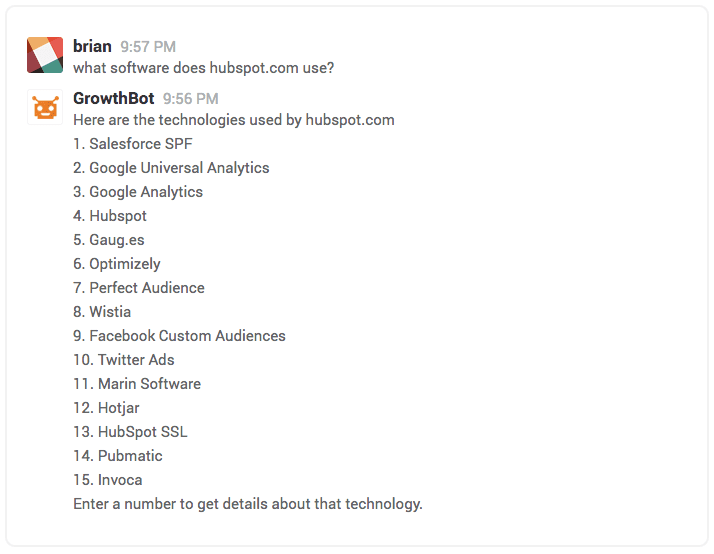Click the Invoca list entry

tap(108, 480)
